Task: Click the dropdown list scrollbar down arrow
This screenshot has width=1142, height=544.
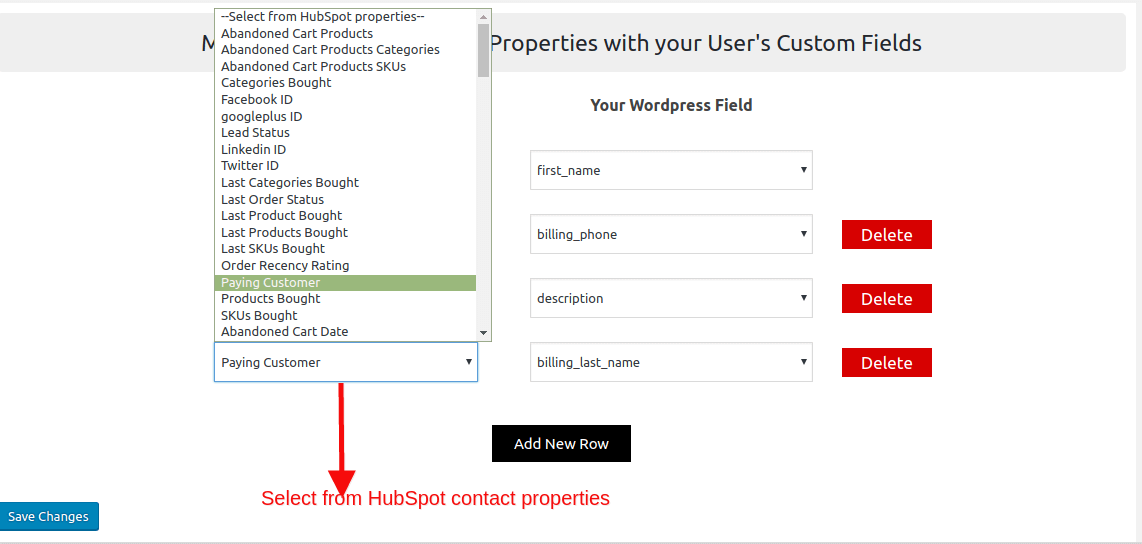Action: point(484,333)
